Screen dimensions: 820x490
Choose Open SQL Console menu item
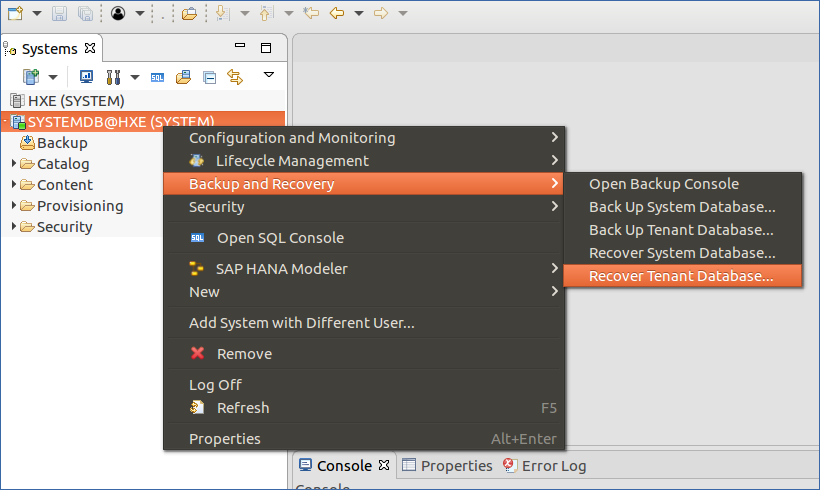(x=364, y=238)
